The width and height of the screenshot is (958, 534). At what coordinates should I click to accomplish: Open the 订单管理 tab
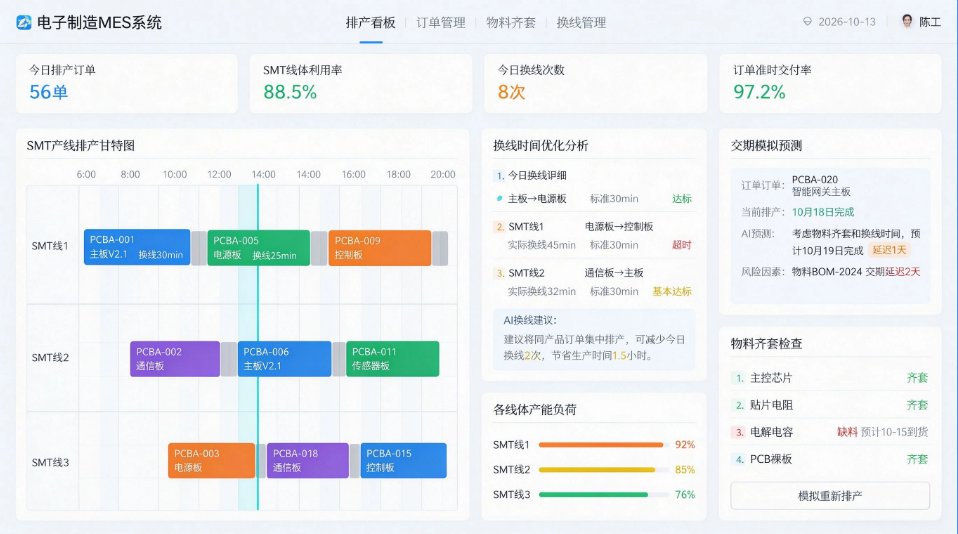[x=441, y=23]
